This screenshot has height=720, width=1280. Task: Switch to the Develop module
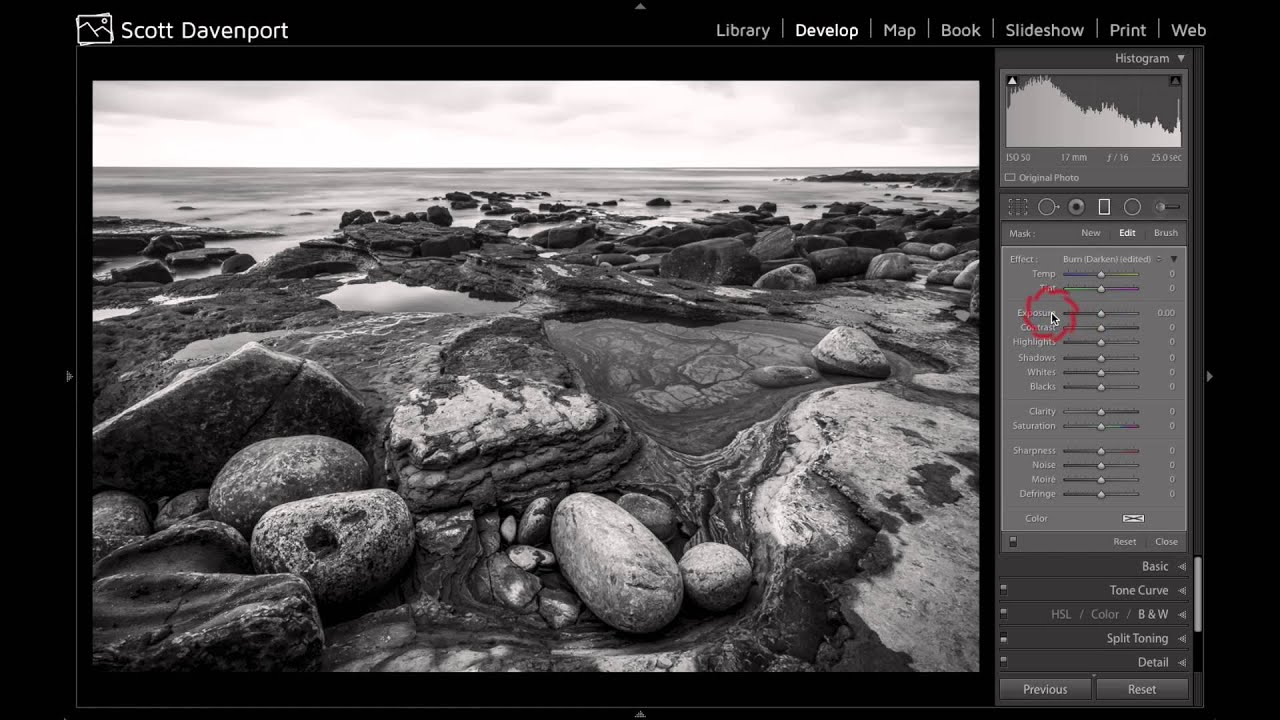click(x=826, y=30)
